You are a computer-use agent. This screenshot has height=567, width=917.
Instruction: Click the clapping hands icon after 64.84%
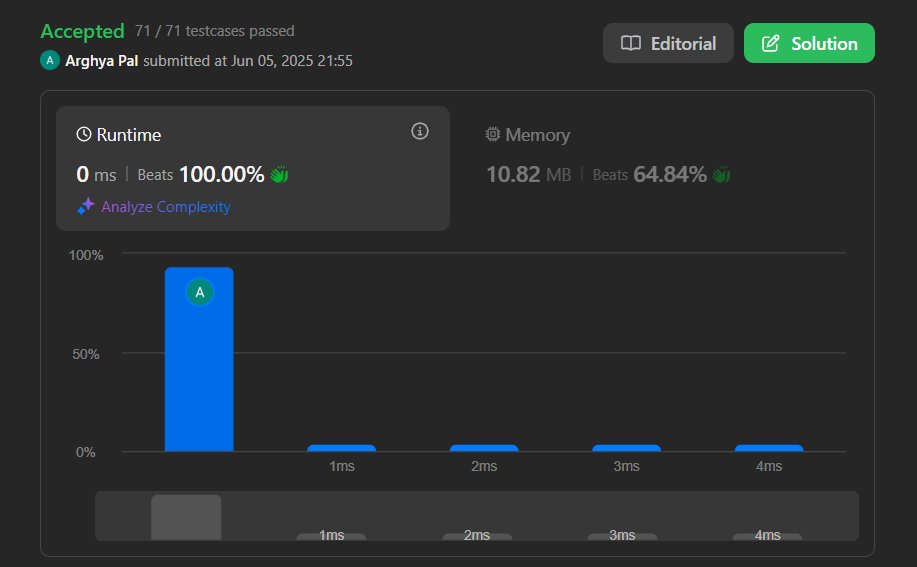point(721,174)
